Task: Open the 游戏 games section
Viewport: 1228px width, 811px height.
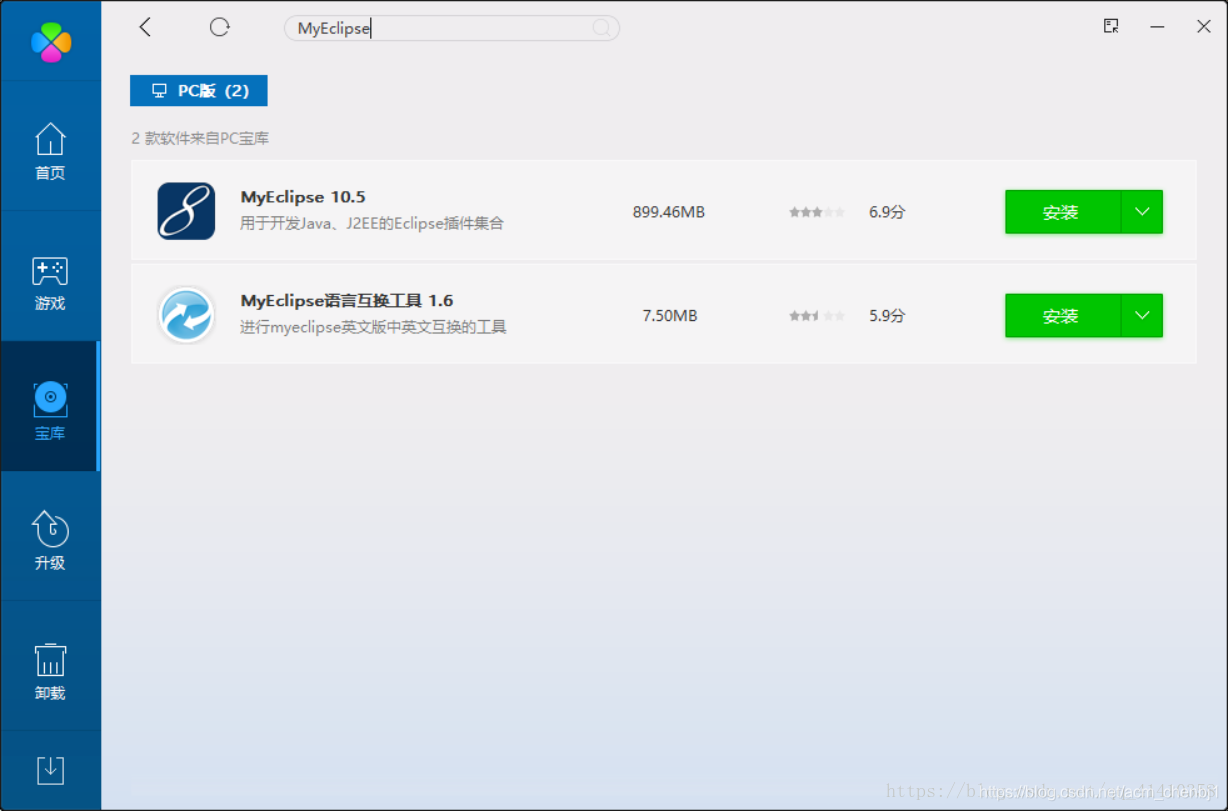Action: [x=50, y=283]
